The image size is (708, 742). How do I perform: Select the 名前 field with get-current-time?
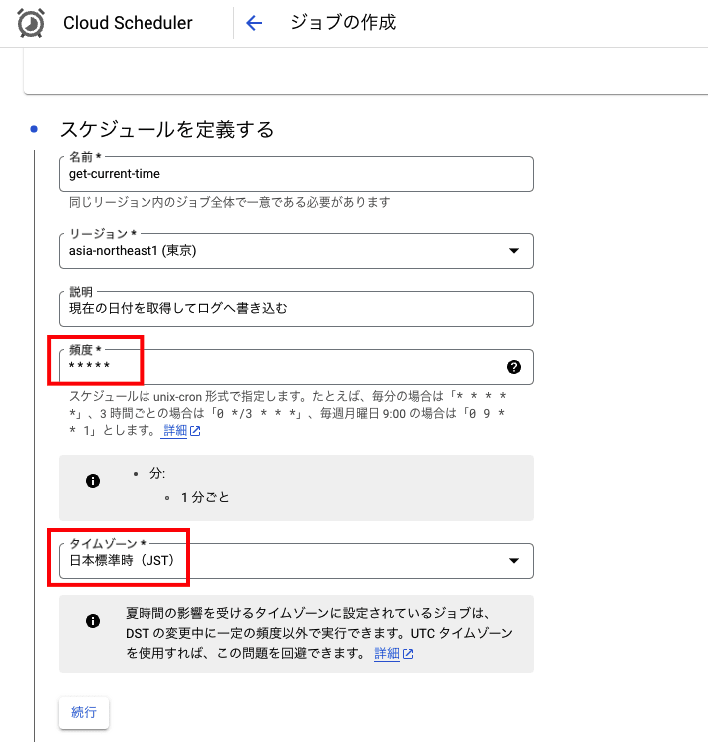click(296, 174)
